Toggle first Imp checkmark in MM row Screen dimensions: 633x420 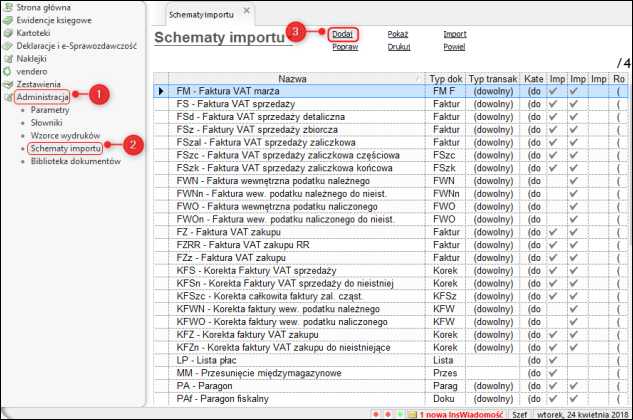pyautogui.click(x=553, y=373)
